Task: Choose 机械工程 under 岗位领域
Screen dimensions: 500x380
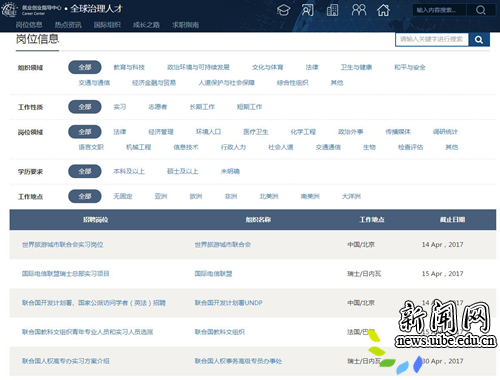Action: (139, 147)
